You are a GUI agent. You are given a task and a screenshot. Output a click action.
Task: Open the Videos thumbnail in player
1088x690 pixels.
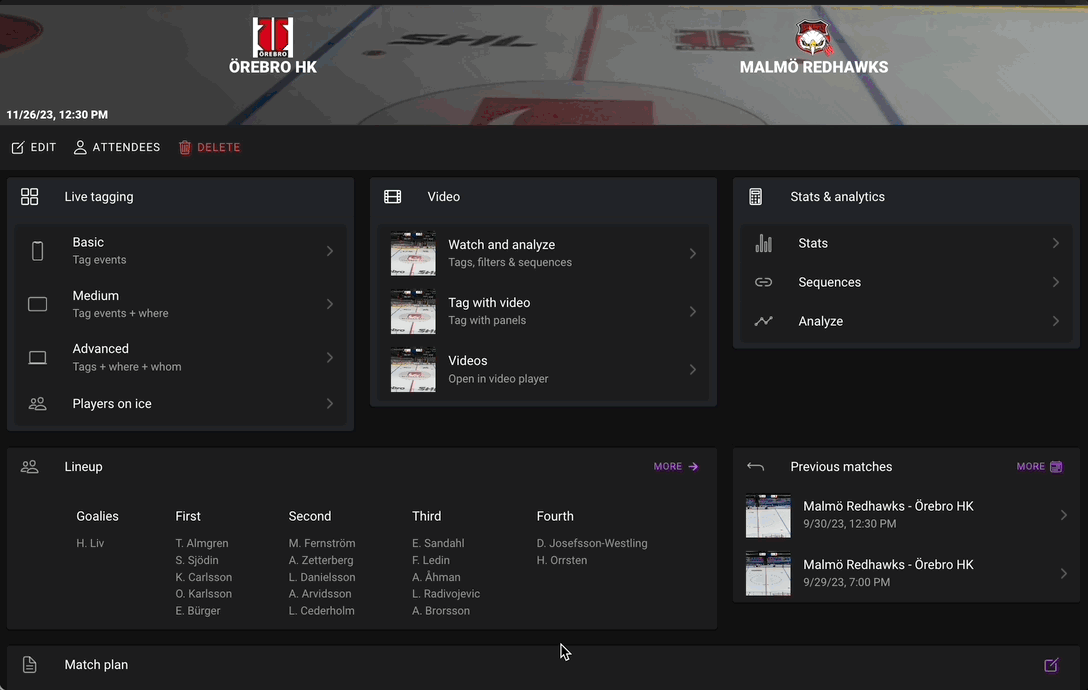(x=413, y=370)
